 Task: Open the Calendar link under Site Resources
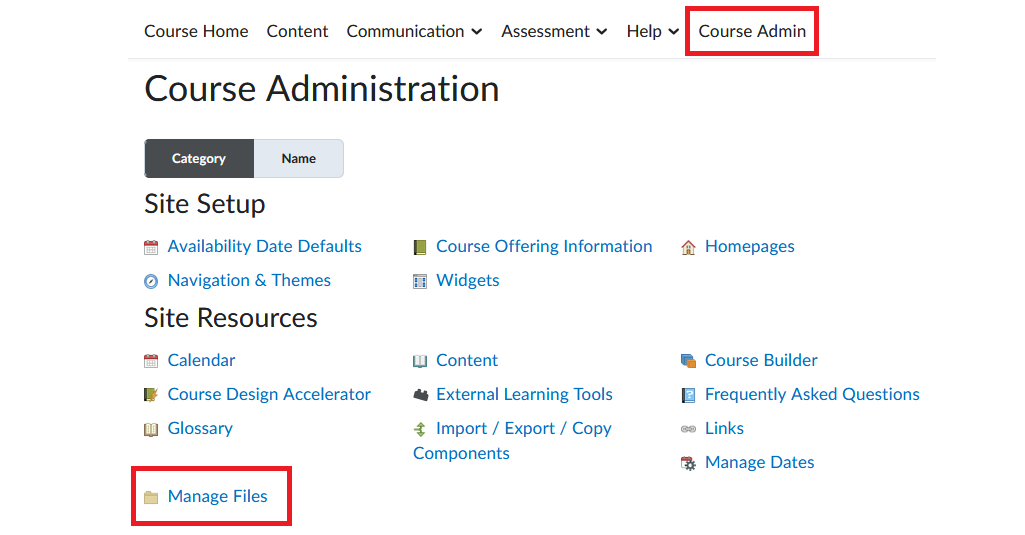(201, 360)
